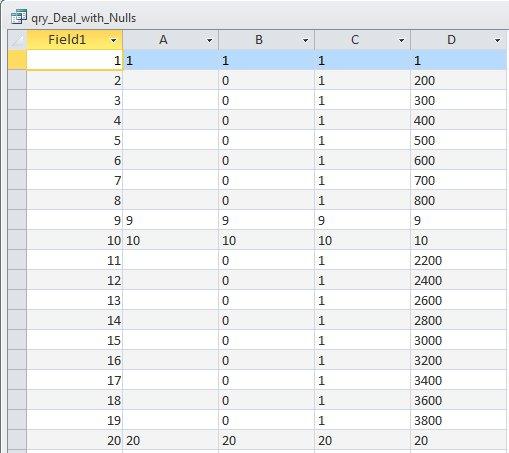Open the column C sort dropdown arrow

(401, 40)
